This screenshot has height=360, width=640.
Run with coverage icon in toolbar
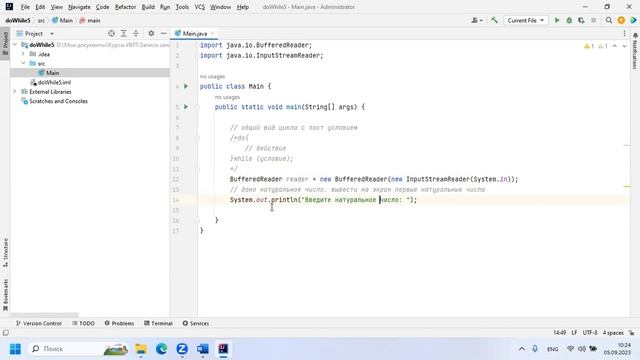pyautogui.click(x=581, y=20)
